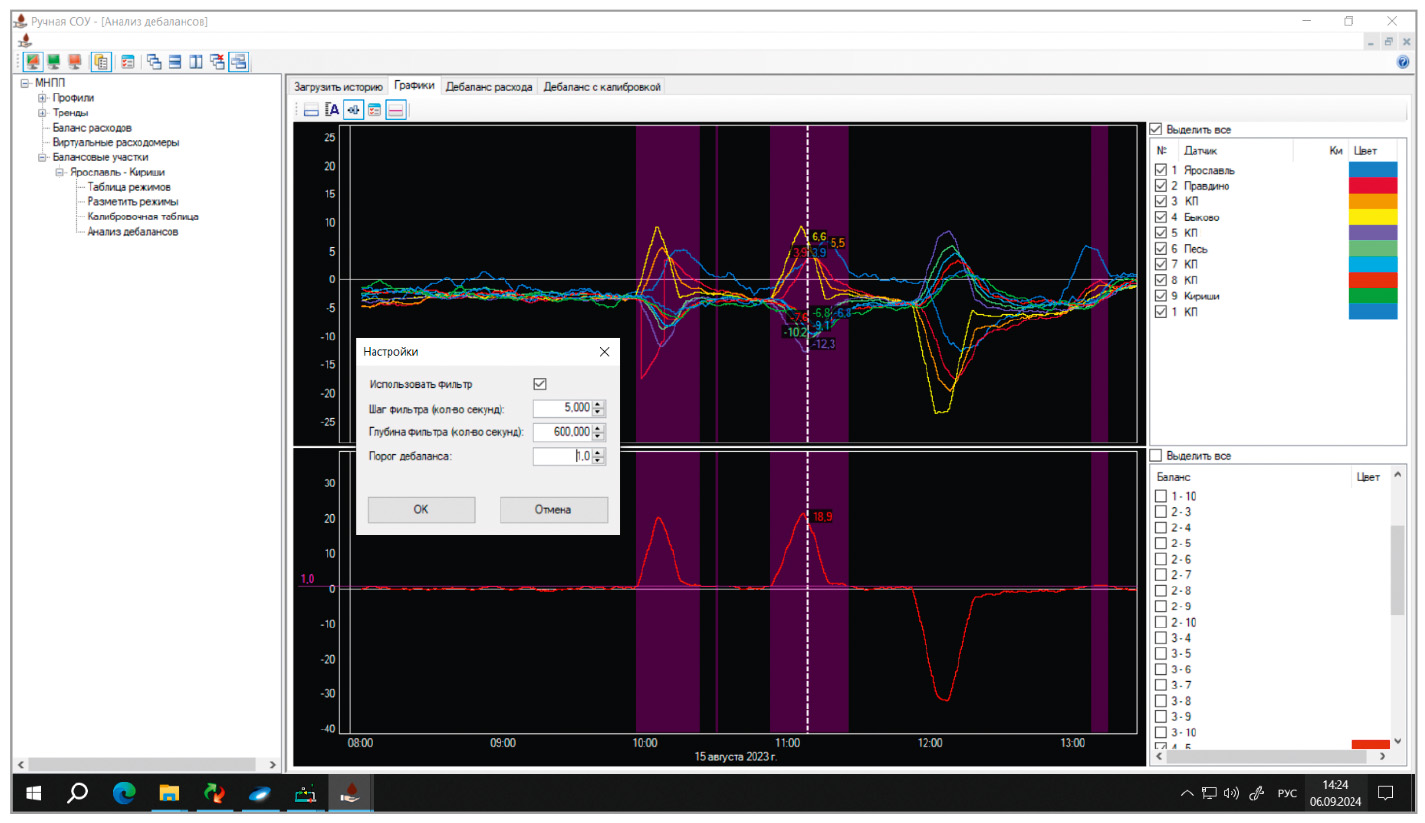Open the 'Загрузить историю' tab
Viewport: 1425px width, 823px height.
point(337,87)
